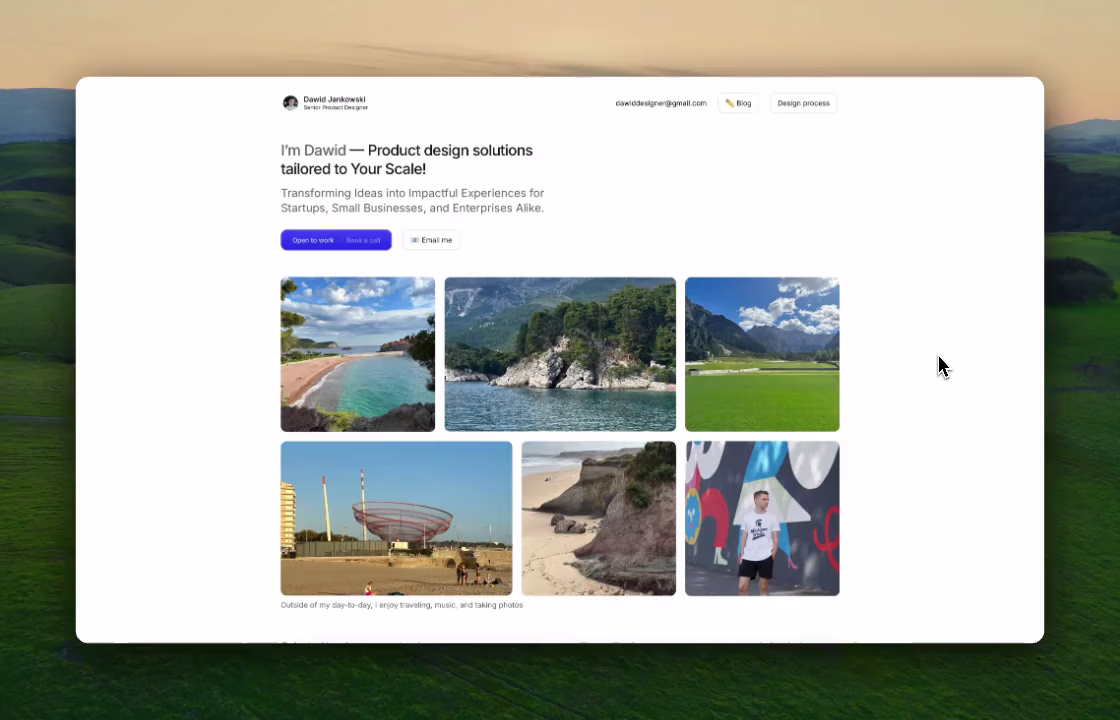The image size is (1120, 720).
Task: Click the Book a call button
Action: 363,240
